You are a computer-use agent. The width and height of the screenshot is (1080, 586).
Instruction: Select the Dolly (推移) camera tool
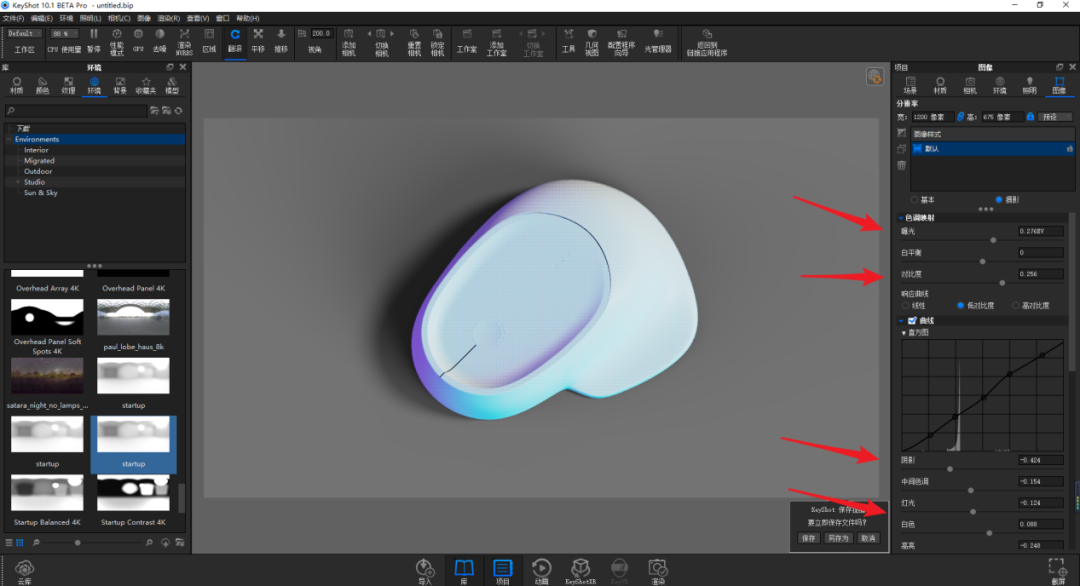[281, 41]
